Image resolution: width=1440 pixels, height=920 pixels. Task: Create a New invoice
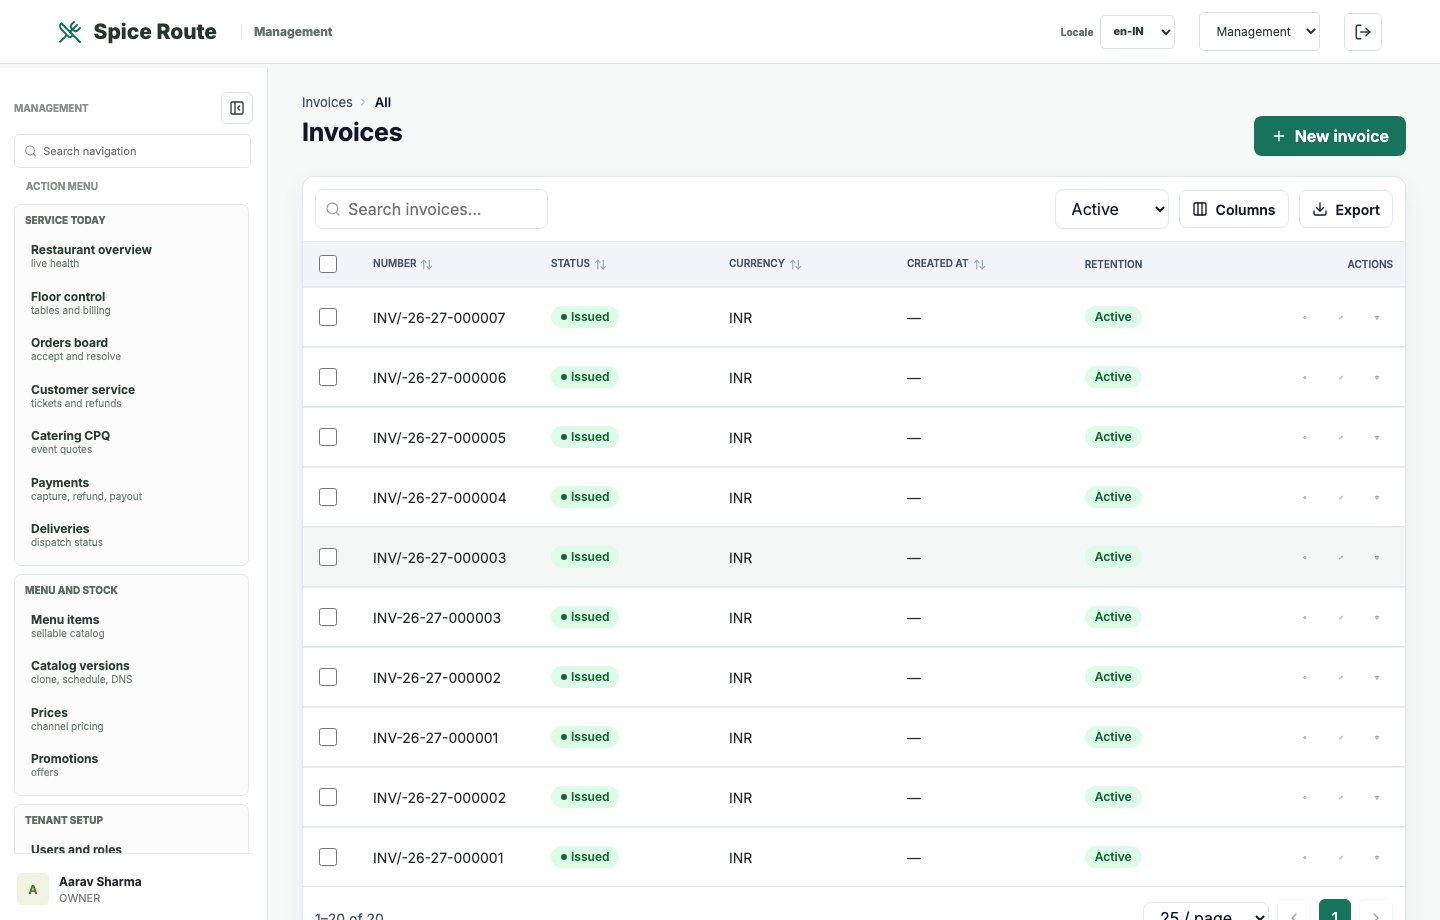(1330, 136)
